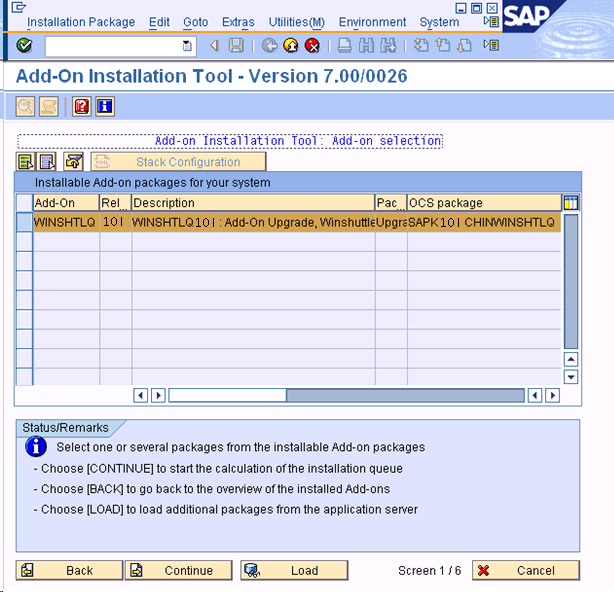Click the display logs magnifier icon
The width and height of the screenshot is (614, 592).
[25, 106]
